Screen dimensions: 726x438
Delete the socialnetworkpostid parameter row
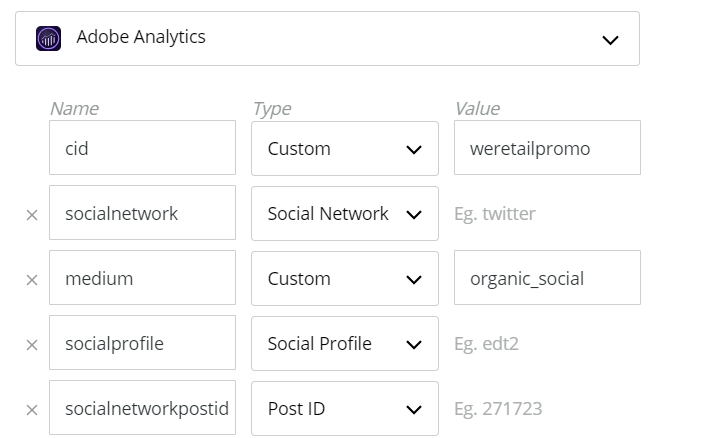click(x=31, y=410)
